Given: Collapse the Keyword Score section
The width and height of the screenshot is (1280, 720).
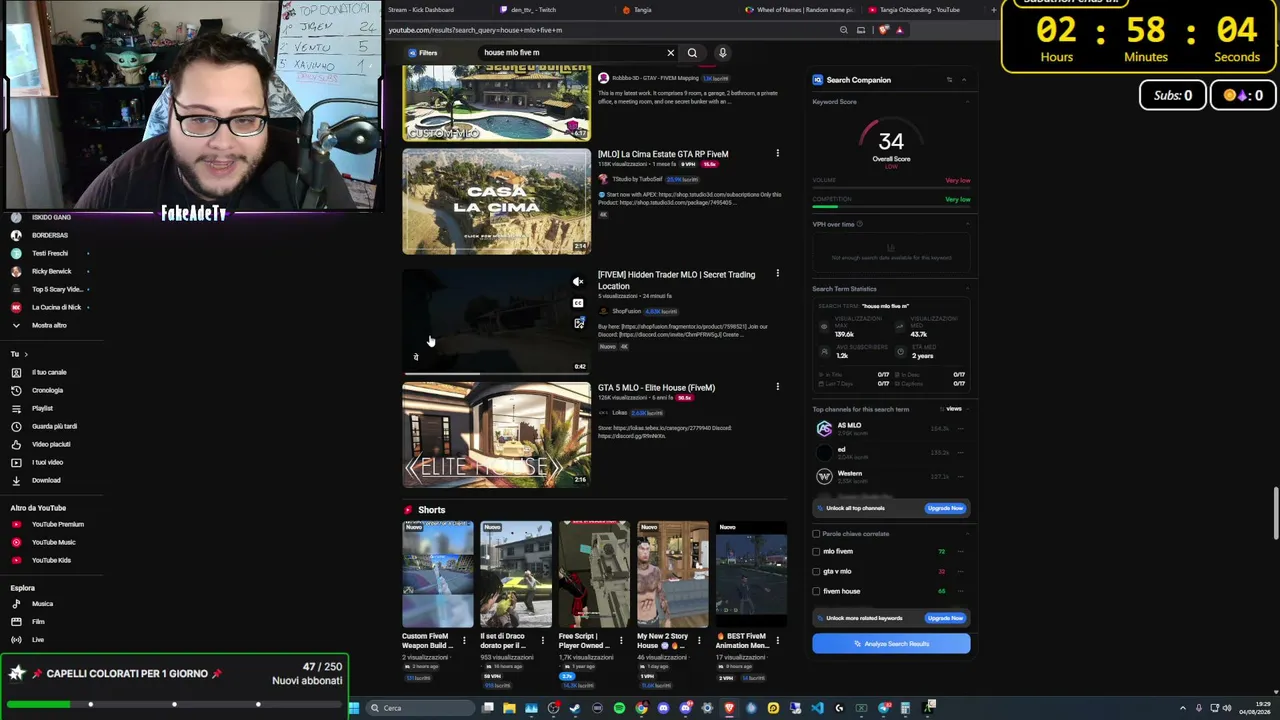Looking at the screenshot, I should pos(968,102).
